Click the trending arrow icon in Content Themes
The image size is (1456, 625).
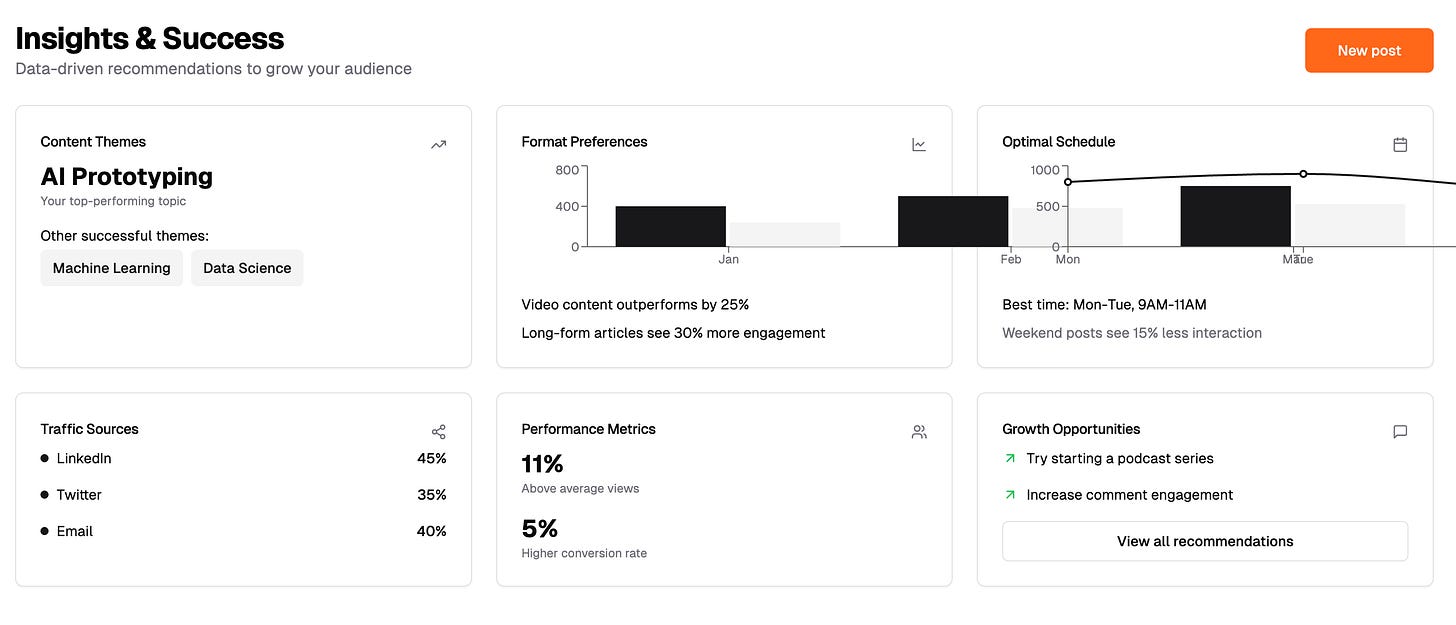click(438, 144)
